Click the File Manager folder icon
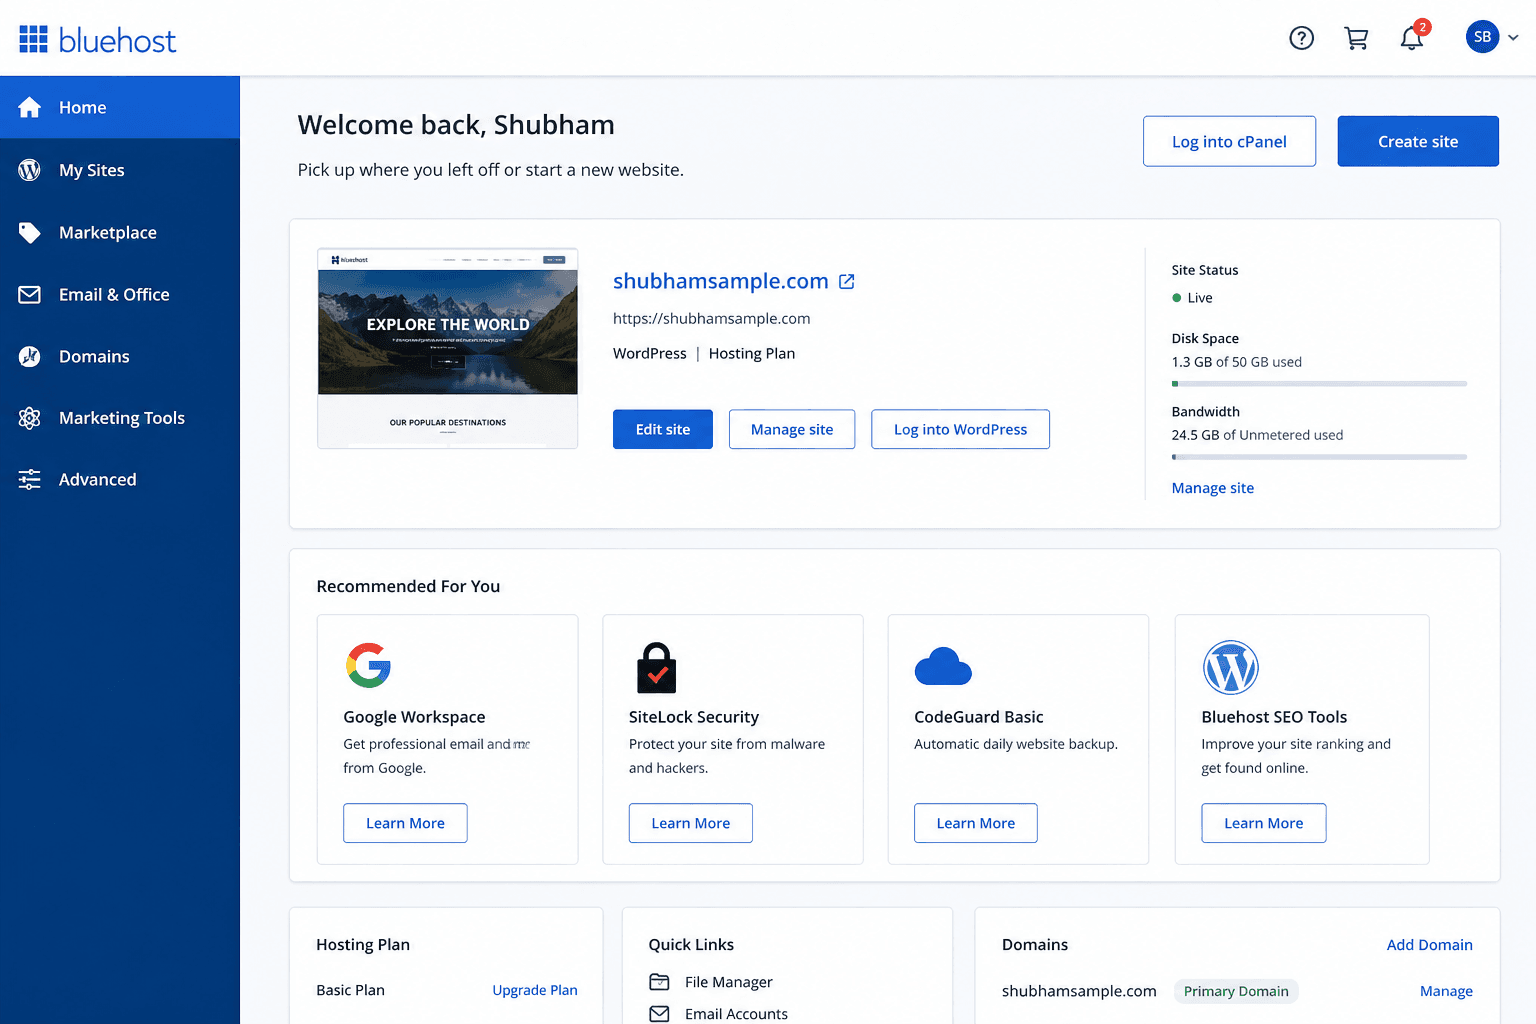The height and width of the screenshot is (1024, 1536). coord(660,982)
